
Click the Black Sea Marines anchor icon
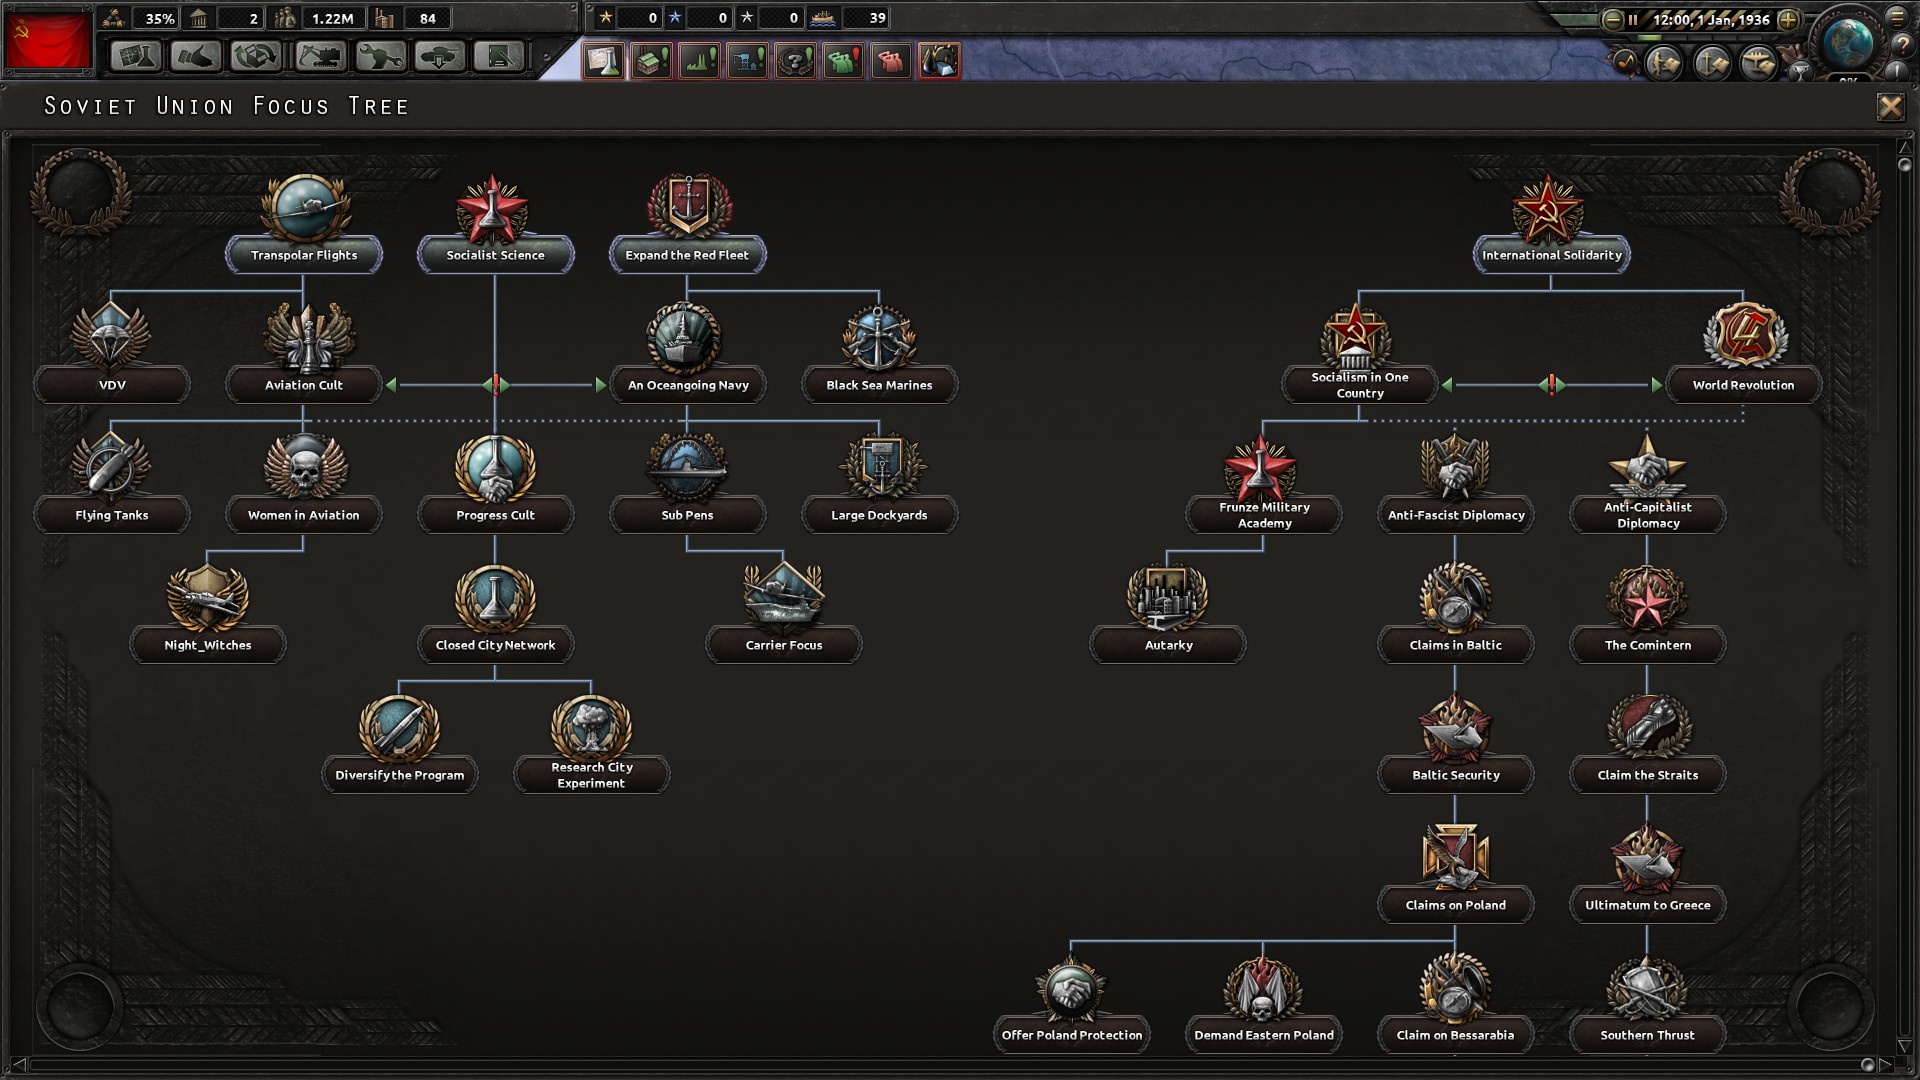click(879, 336)
